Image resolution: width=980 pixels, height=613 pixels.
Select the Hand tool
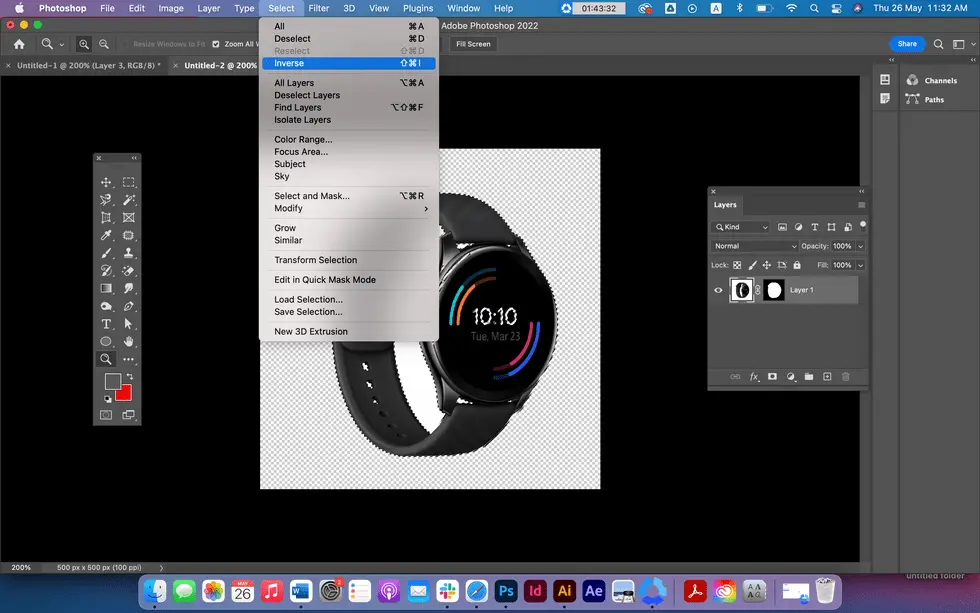click(x=129, y=341)
